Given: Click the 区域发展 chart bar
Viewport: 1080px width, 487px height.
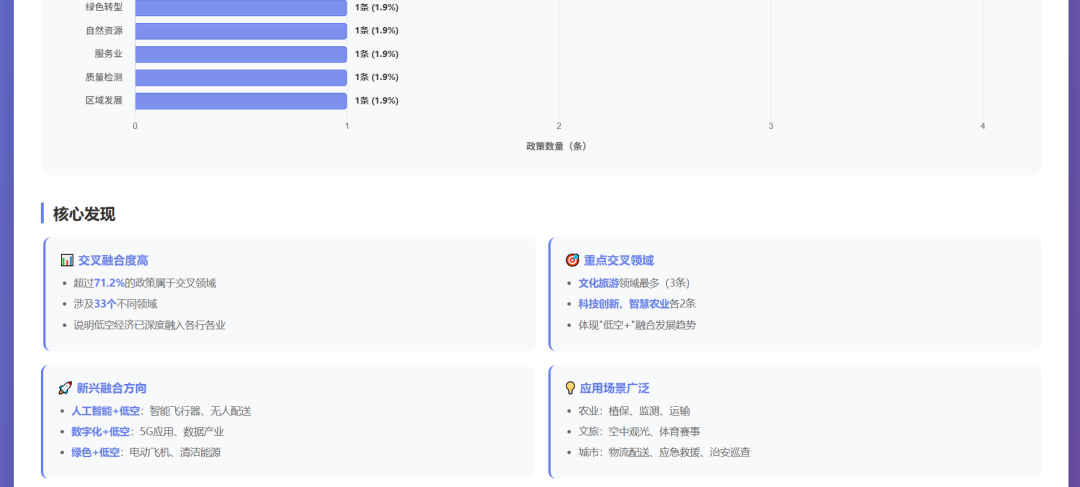Looking at the screenshot, I should 241,101.
